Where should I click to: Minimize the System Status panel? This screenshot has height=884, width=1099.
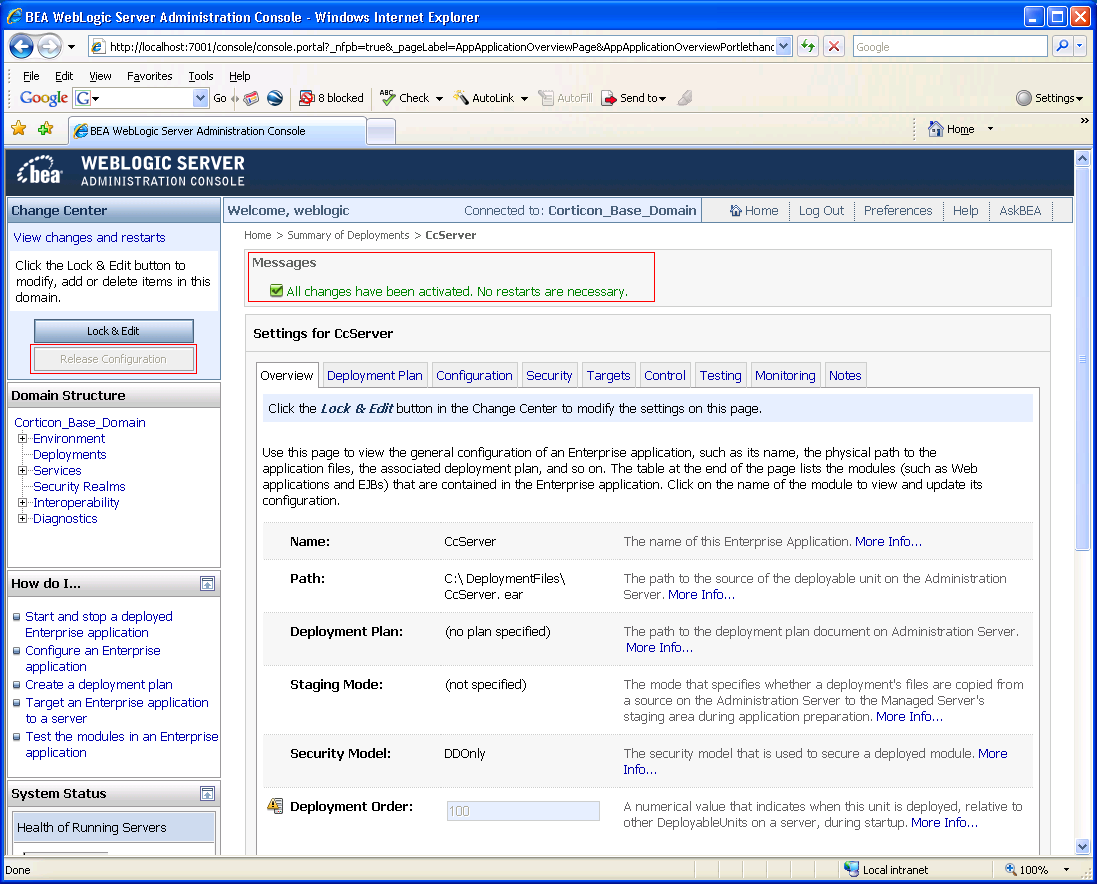[x=207, y=794]
